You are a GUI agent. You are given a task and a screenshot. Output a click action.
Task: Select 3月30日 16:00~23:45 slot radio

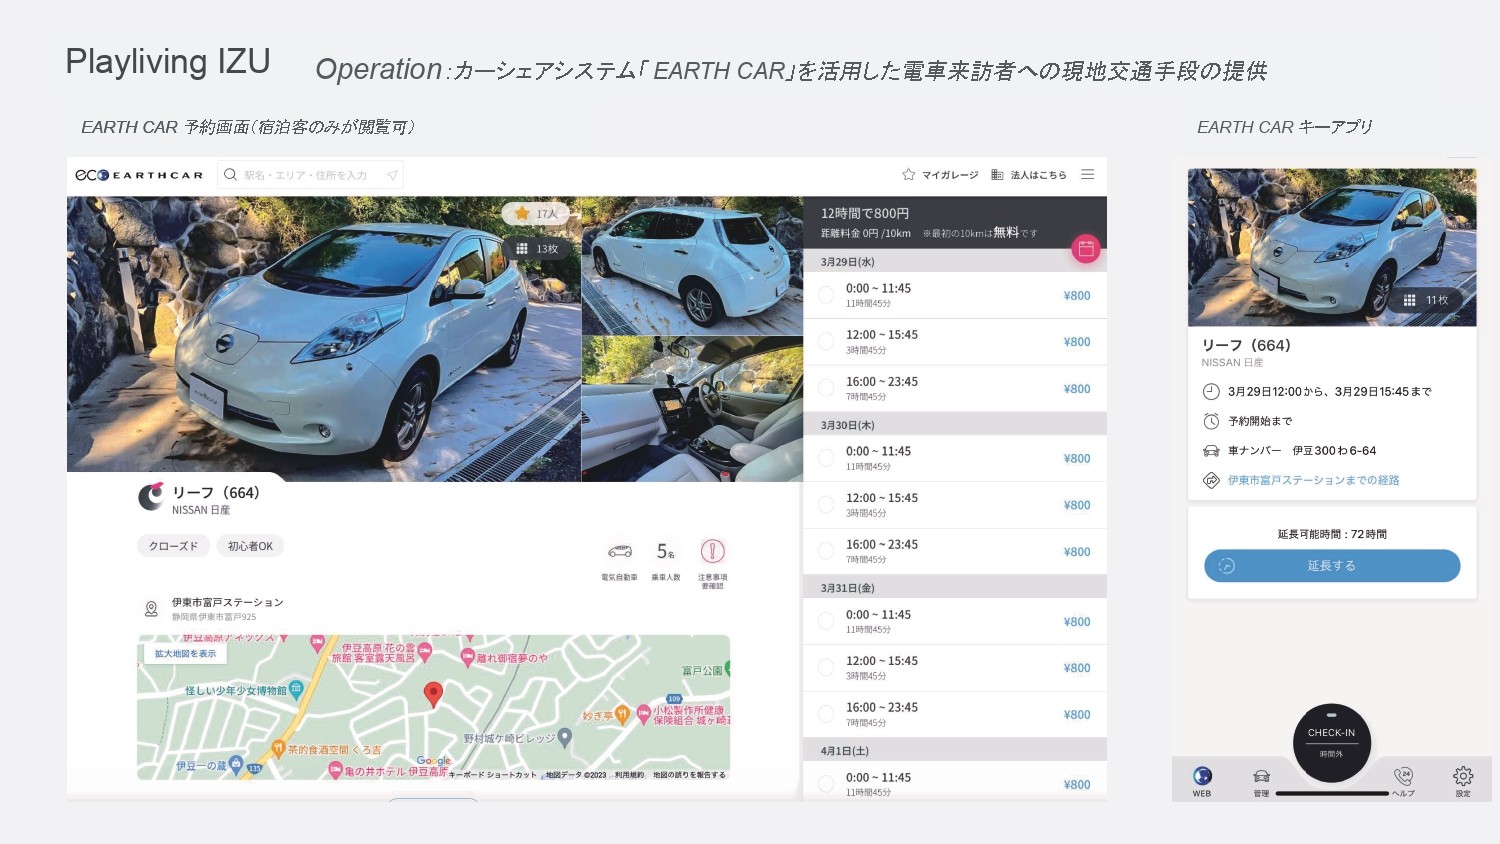pos(826,551)
